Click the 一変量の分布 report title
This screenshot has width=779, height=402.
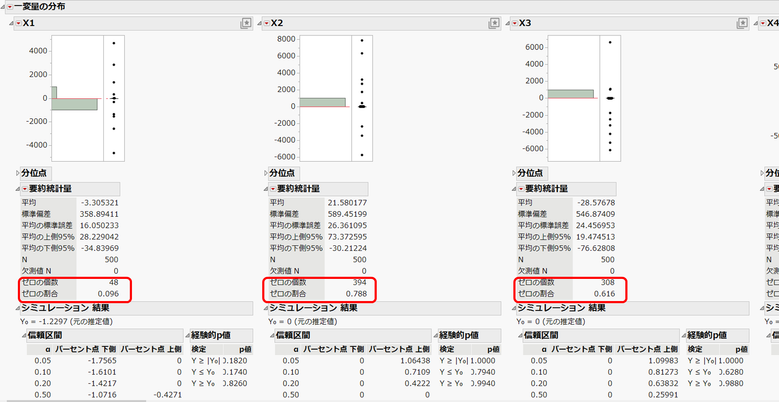coord(39,7)
